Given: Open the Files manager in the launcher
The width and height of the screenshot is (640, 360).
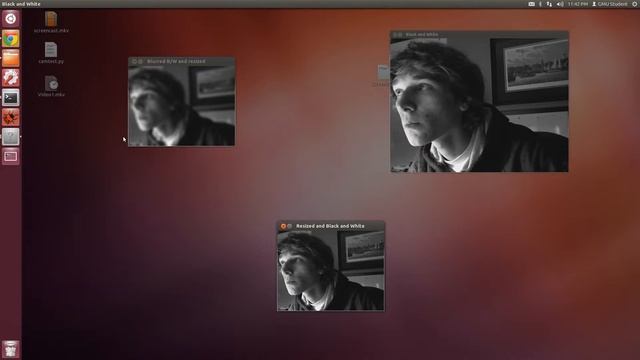Looking at the screenshot, I should click(x=11, y=58).
